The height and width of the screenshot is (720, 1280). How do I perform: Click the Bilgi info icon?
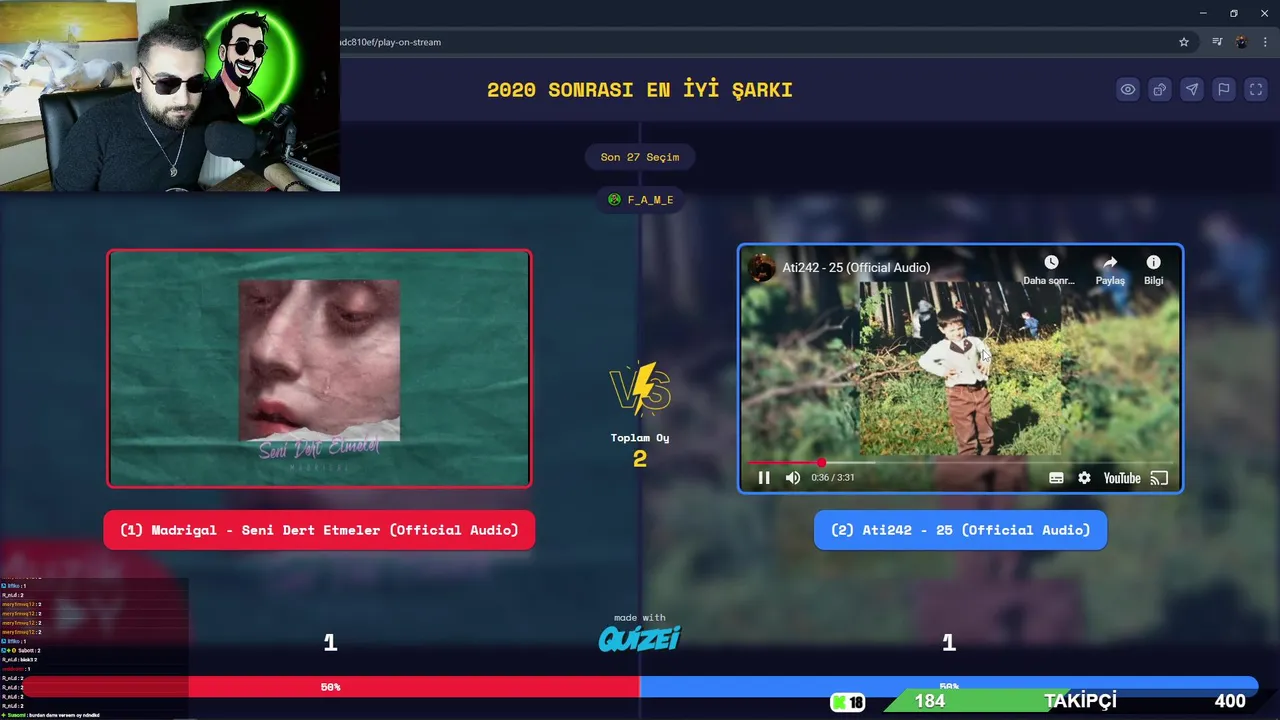(x=1153, y=262)
